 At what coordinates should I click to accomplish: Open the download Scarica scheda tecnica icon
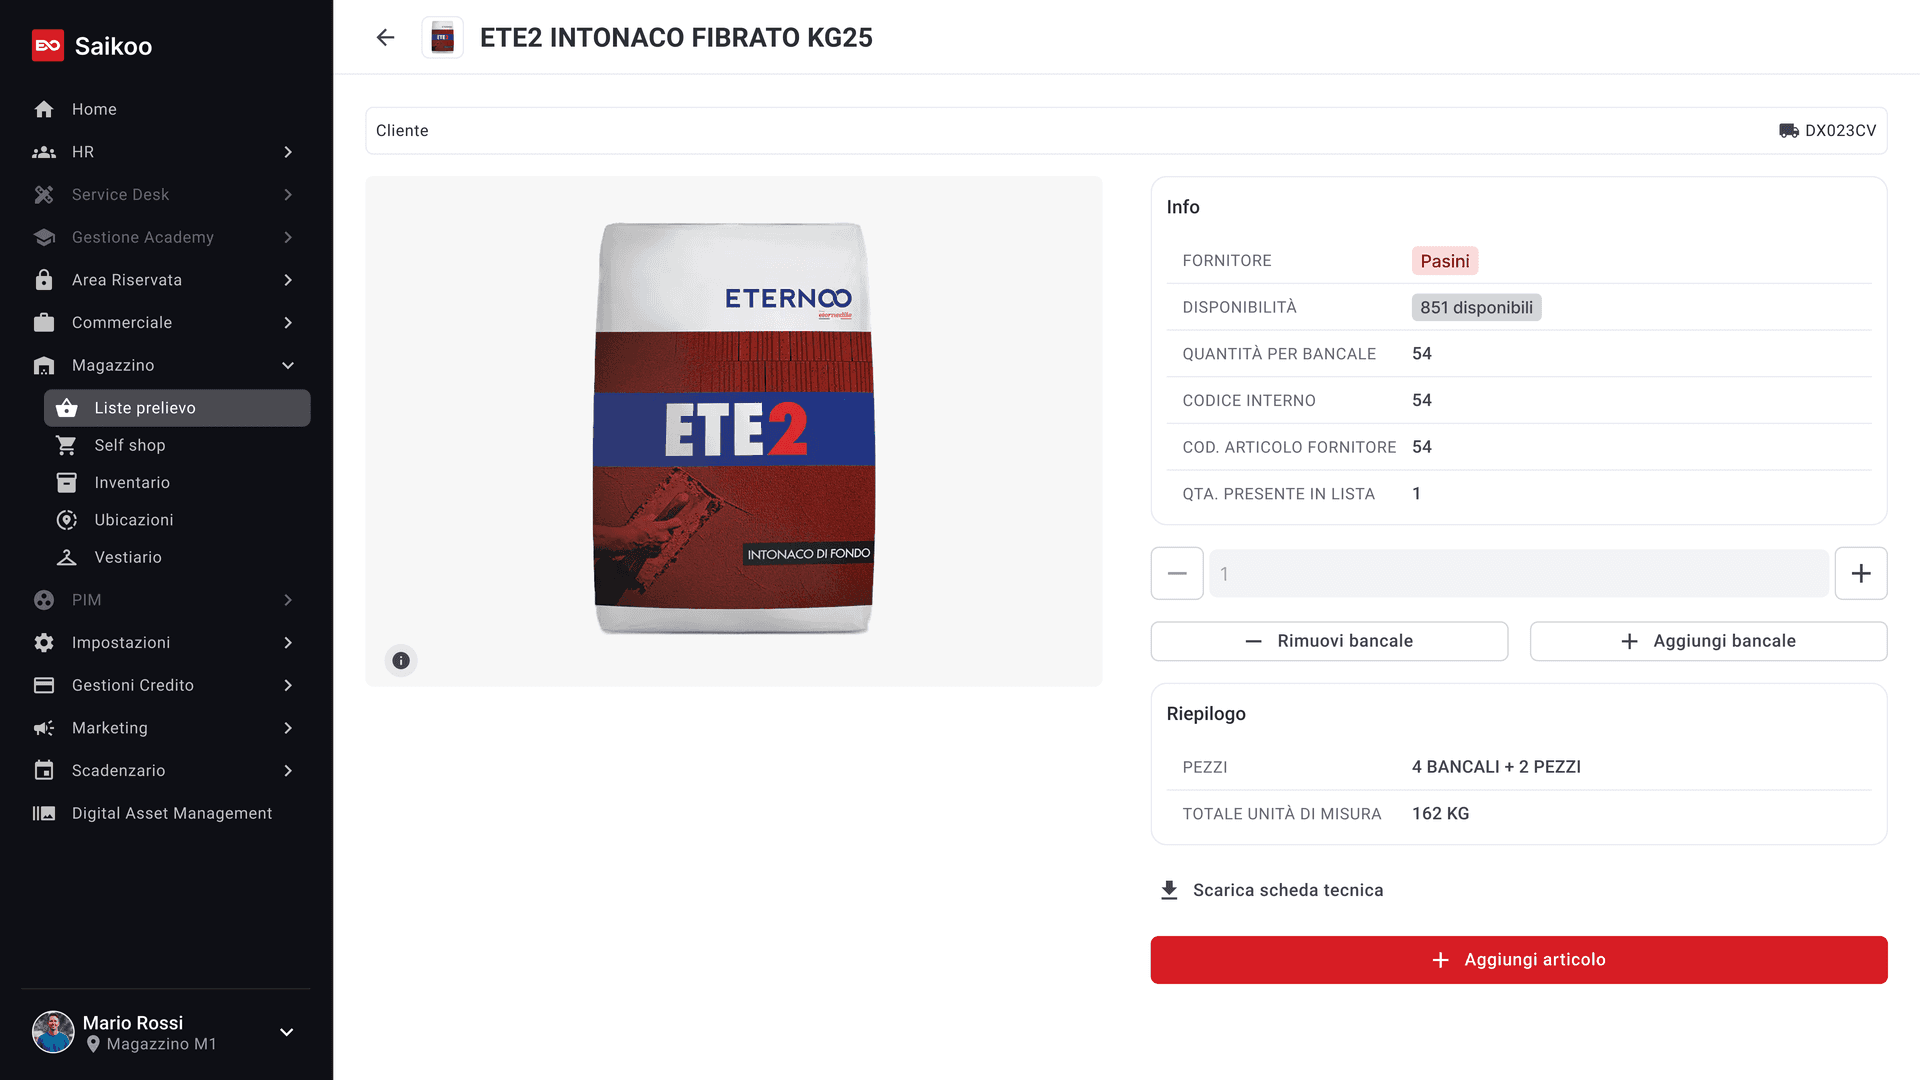tap(1168, 889)
